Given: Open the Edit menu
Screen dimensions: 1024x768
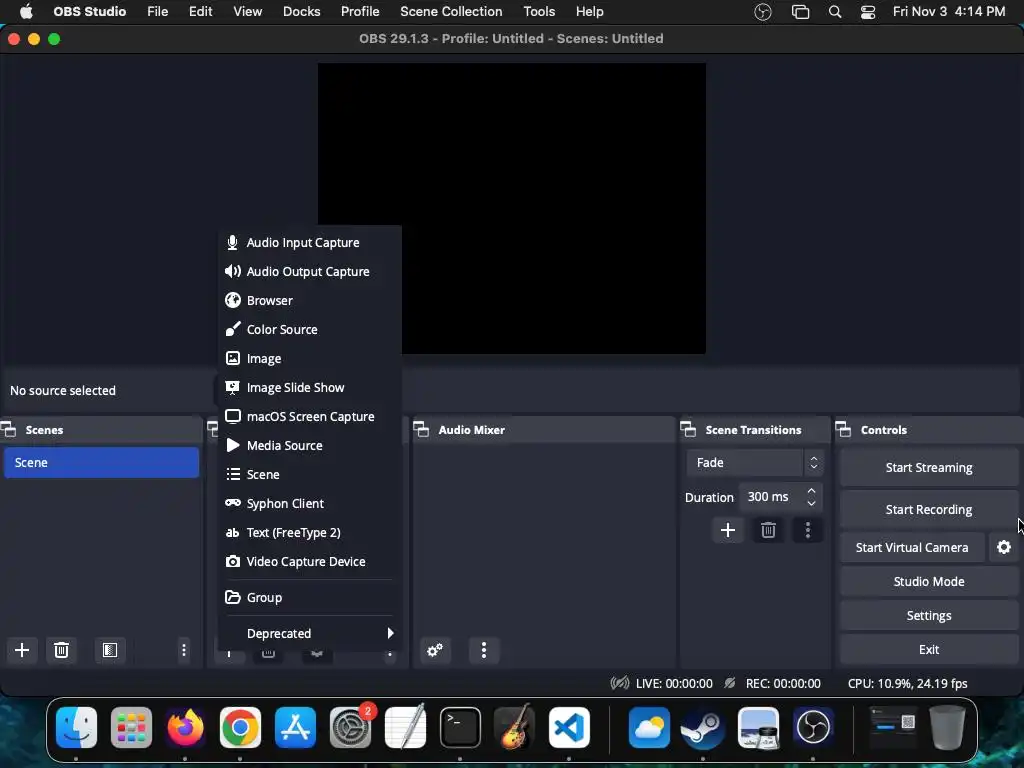Looking at the screenshot, I should pyautogui.click(x=200, y=12).
